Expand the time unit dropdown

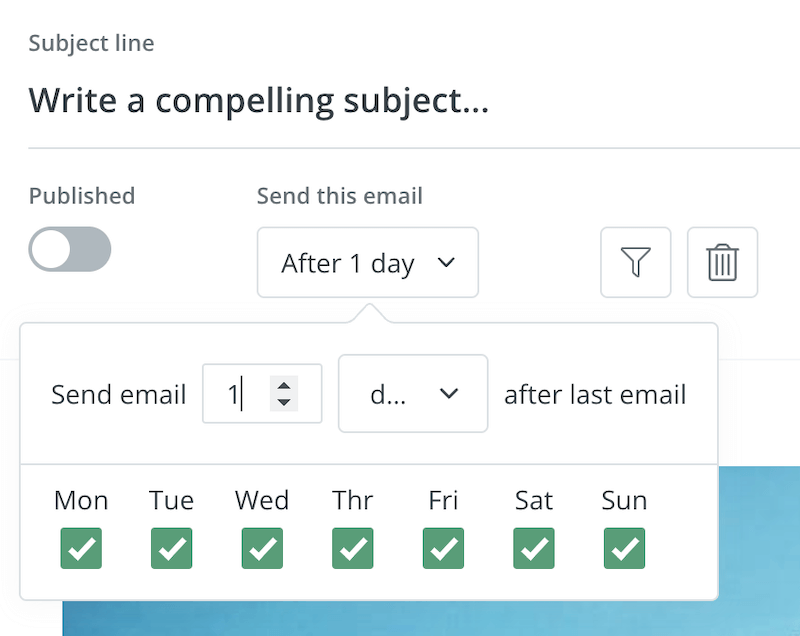pyautogui.click(x=413, y=394)
